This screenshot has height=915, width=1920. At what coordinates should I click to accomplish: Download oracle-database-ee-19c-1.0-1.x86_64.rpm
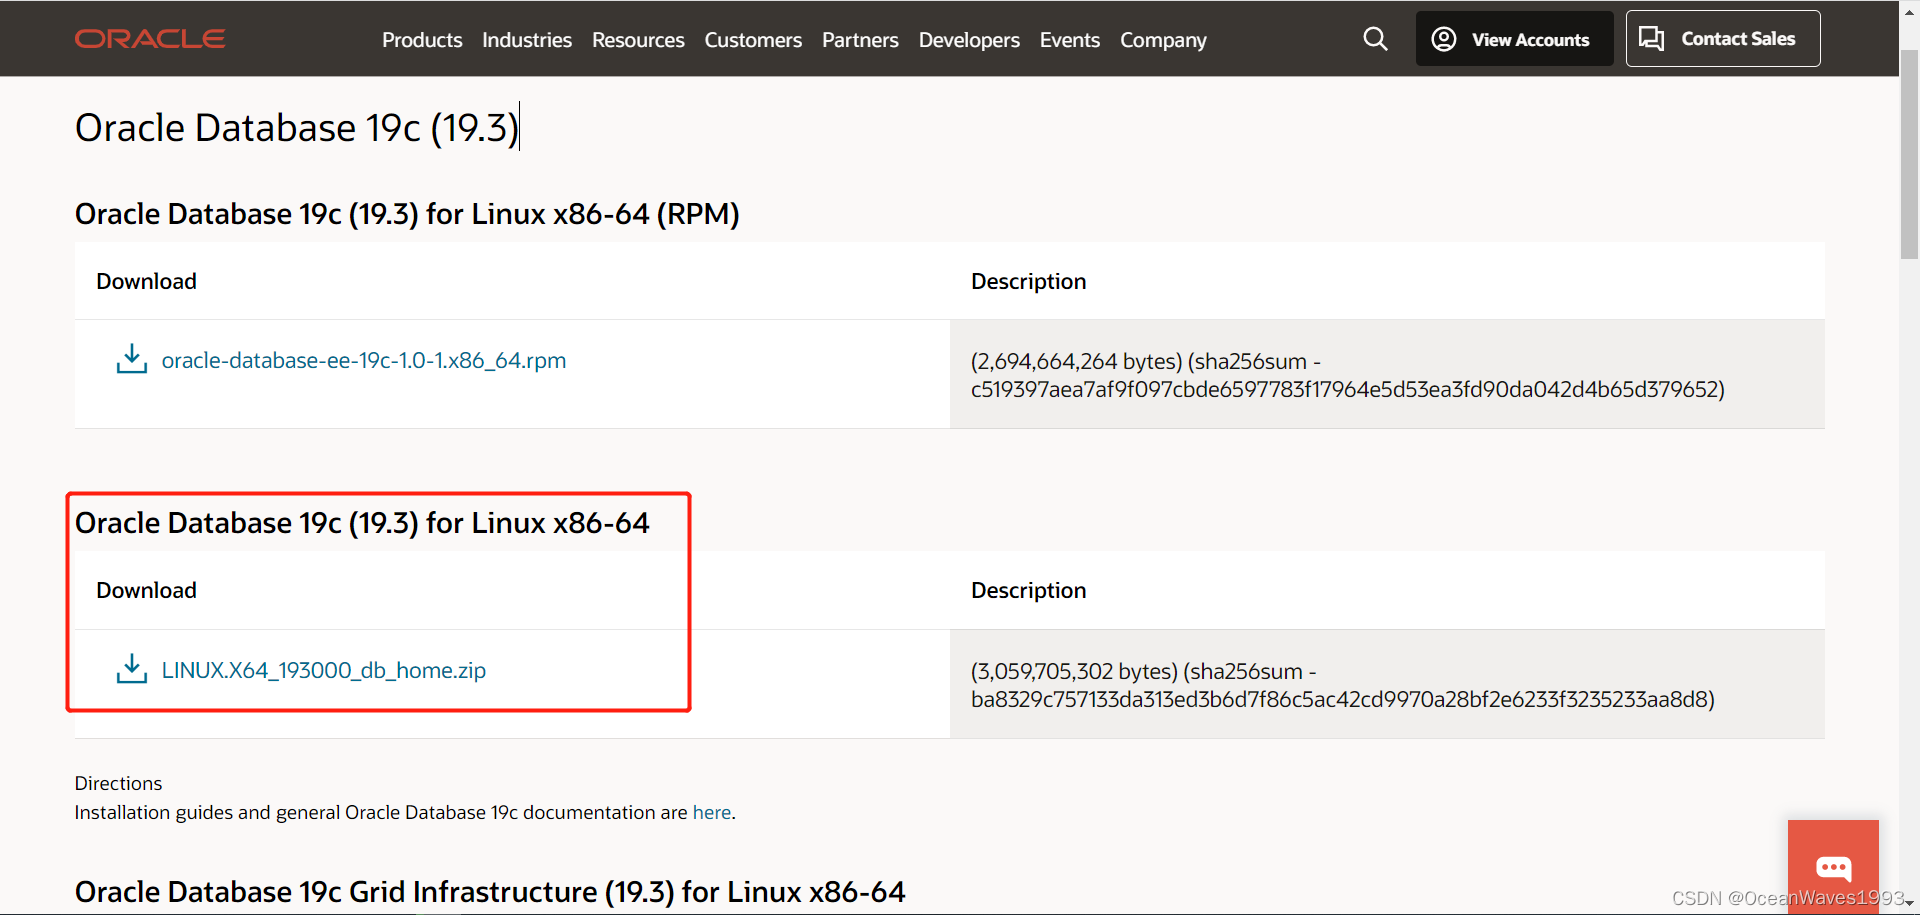click(x=364, y=360)
